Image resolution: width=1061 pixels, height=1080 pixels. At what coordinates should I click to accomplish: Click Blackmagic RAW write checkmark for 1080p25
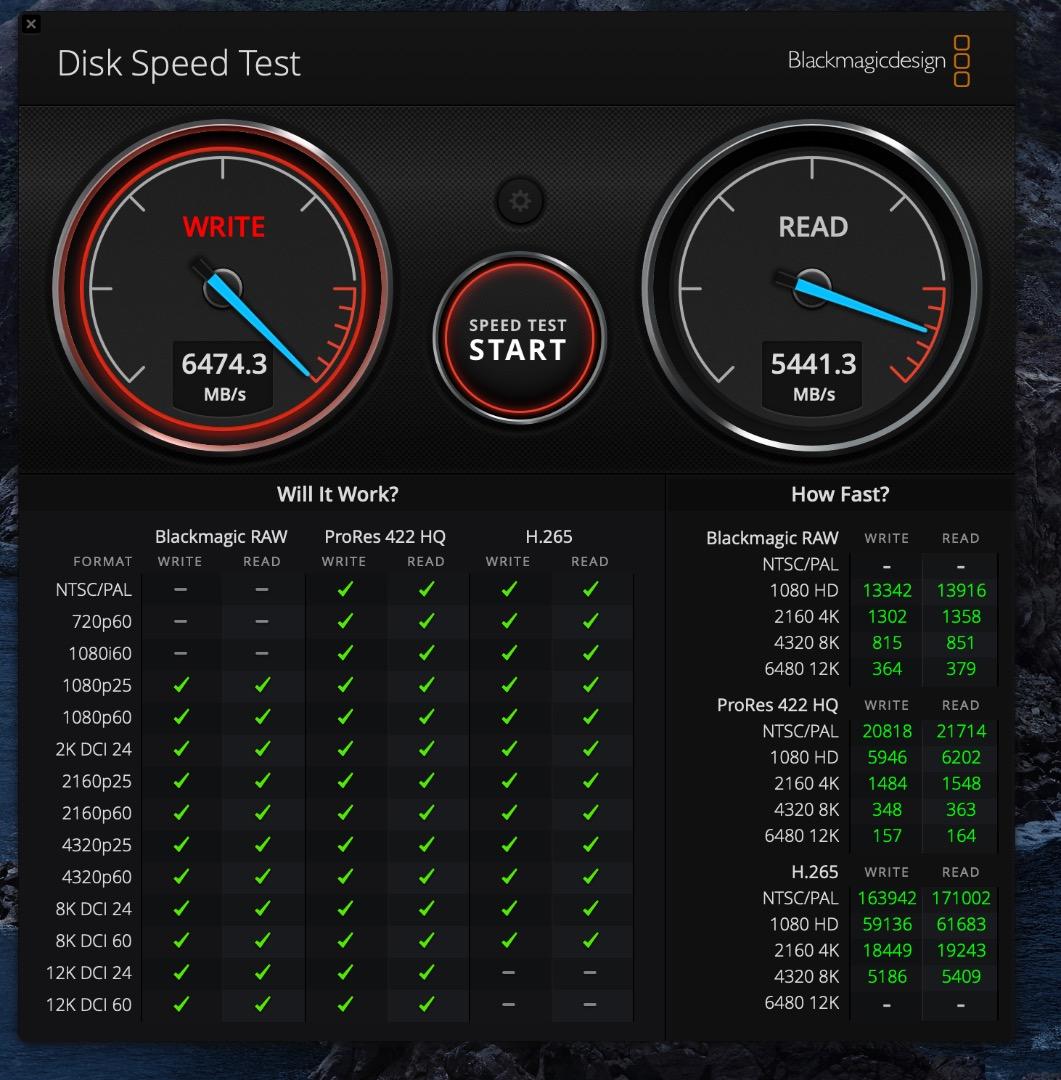click(181, 685)
